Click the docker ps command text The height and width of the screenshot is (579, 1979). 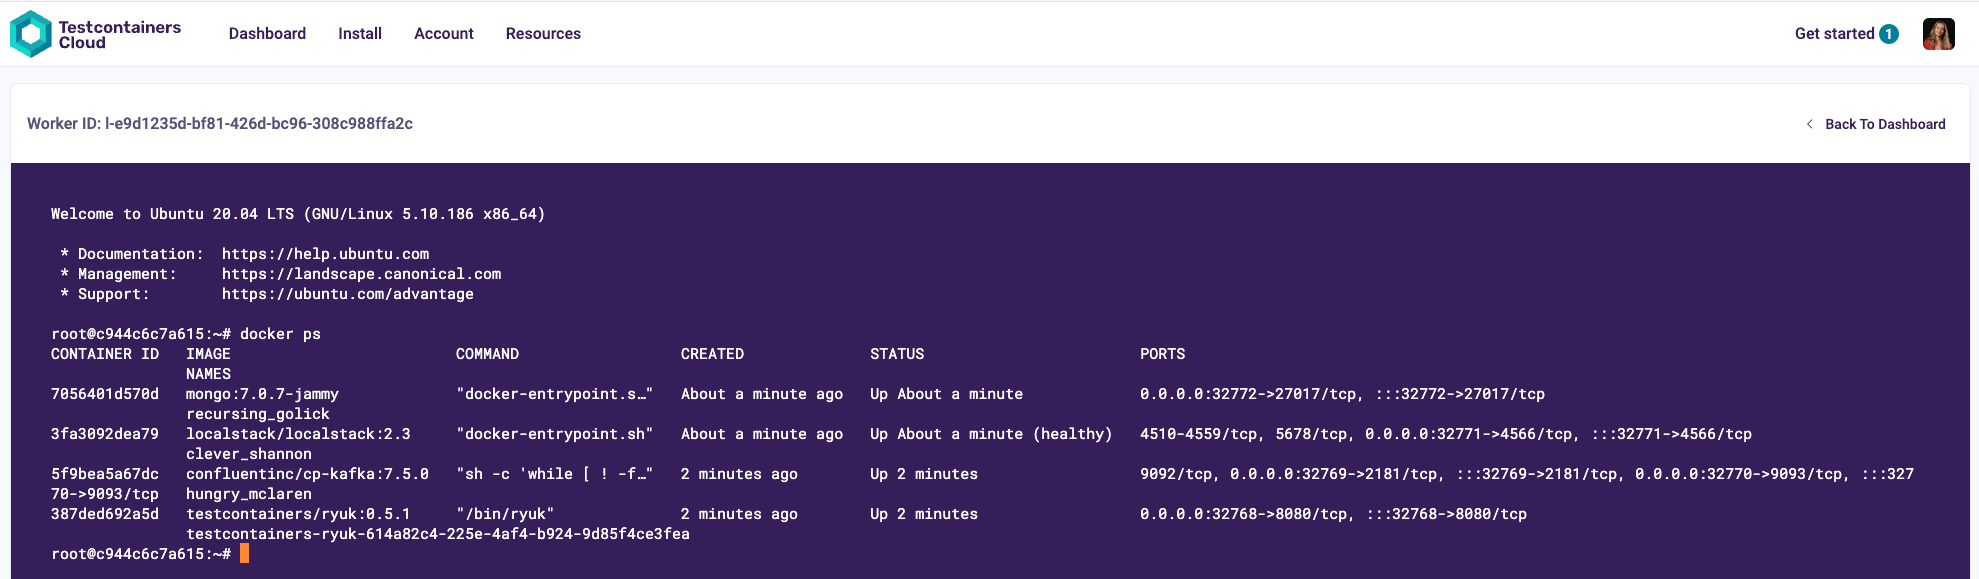[x=280, y=334]
